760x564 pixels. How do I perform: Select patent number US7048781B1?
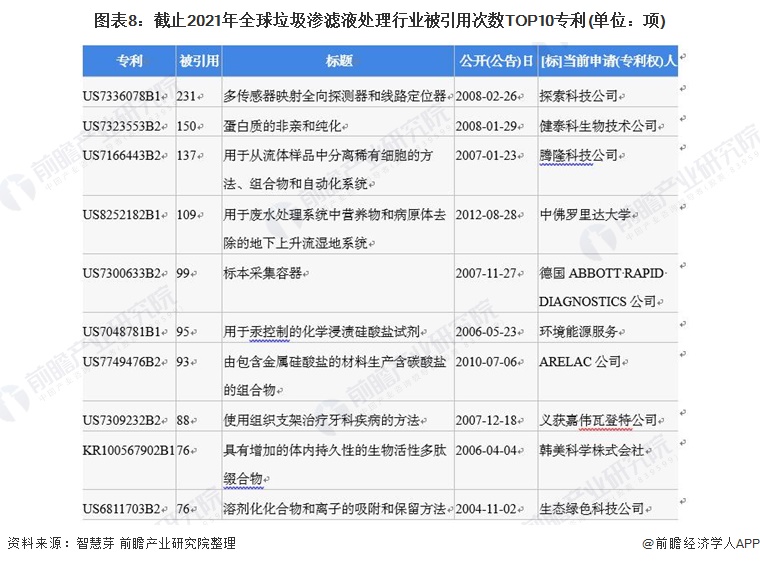[122, 332]
